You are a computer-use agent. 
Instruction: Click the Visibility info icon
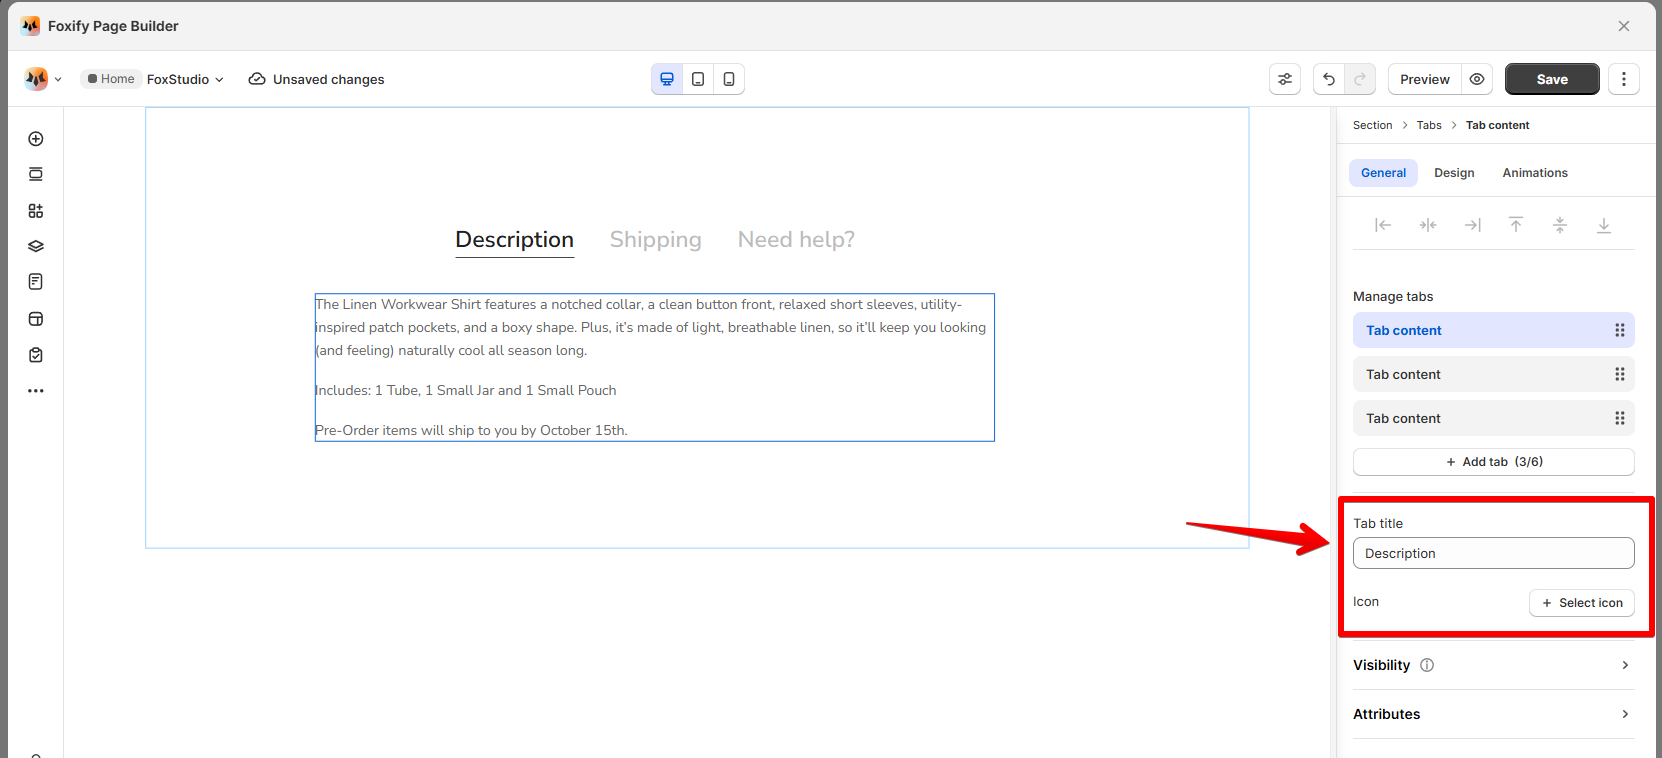coord(1427,665)
